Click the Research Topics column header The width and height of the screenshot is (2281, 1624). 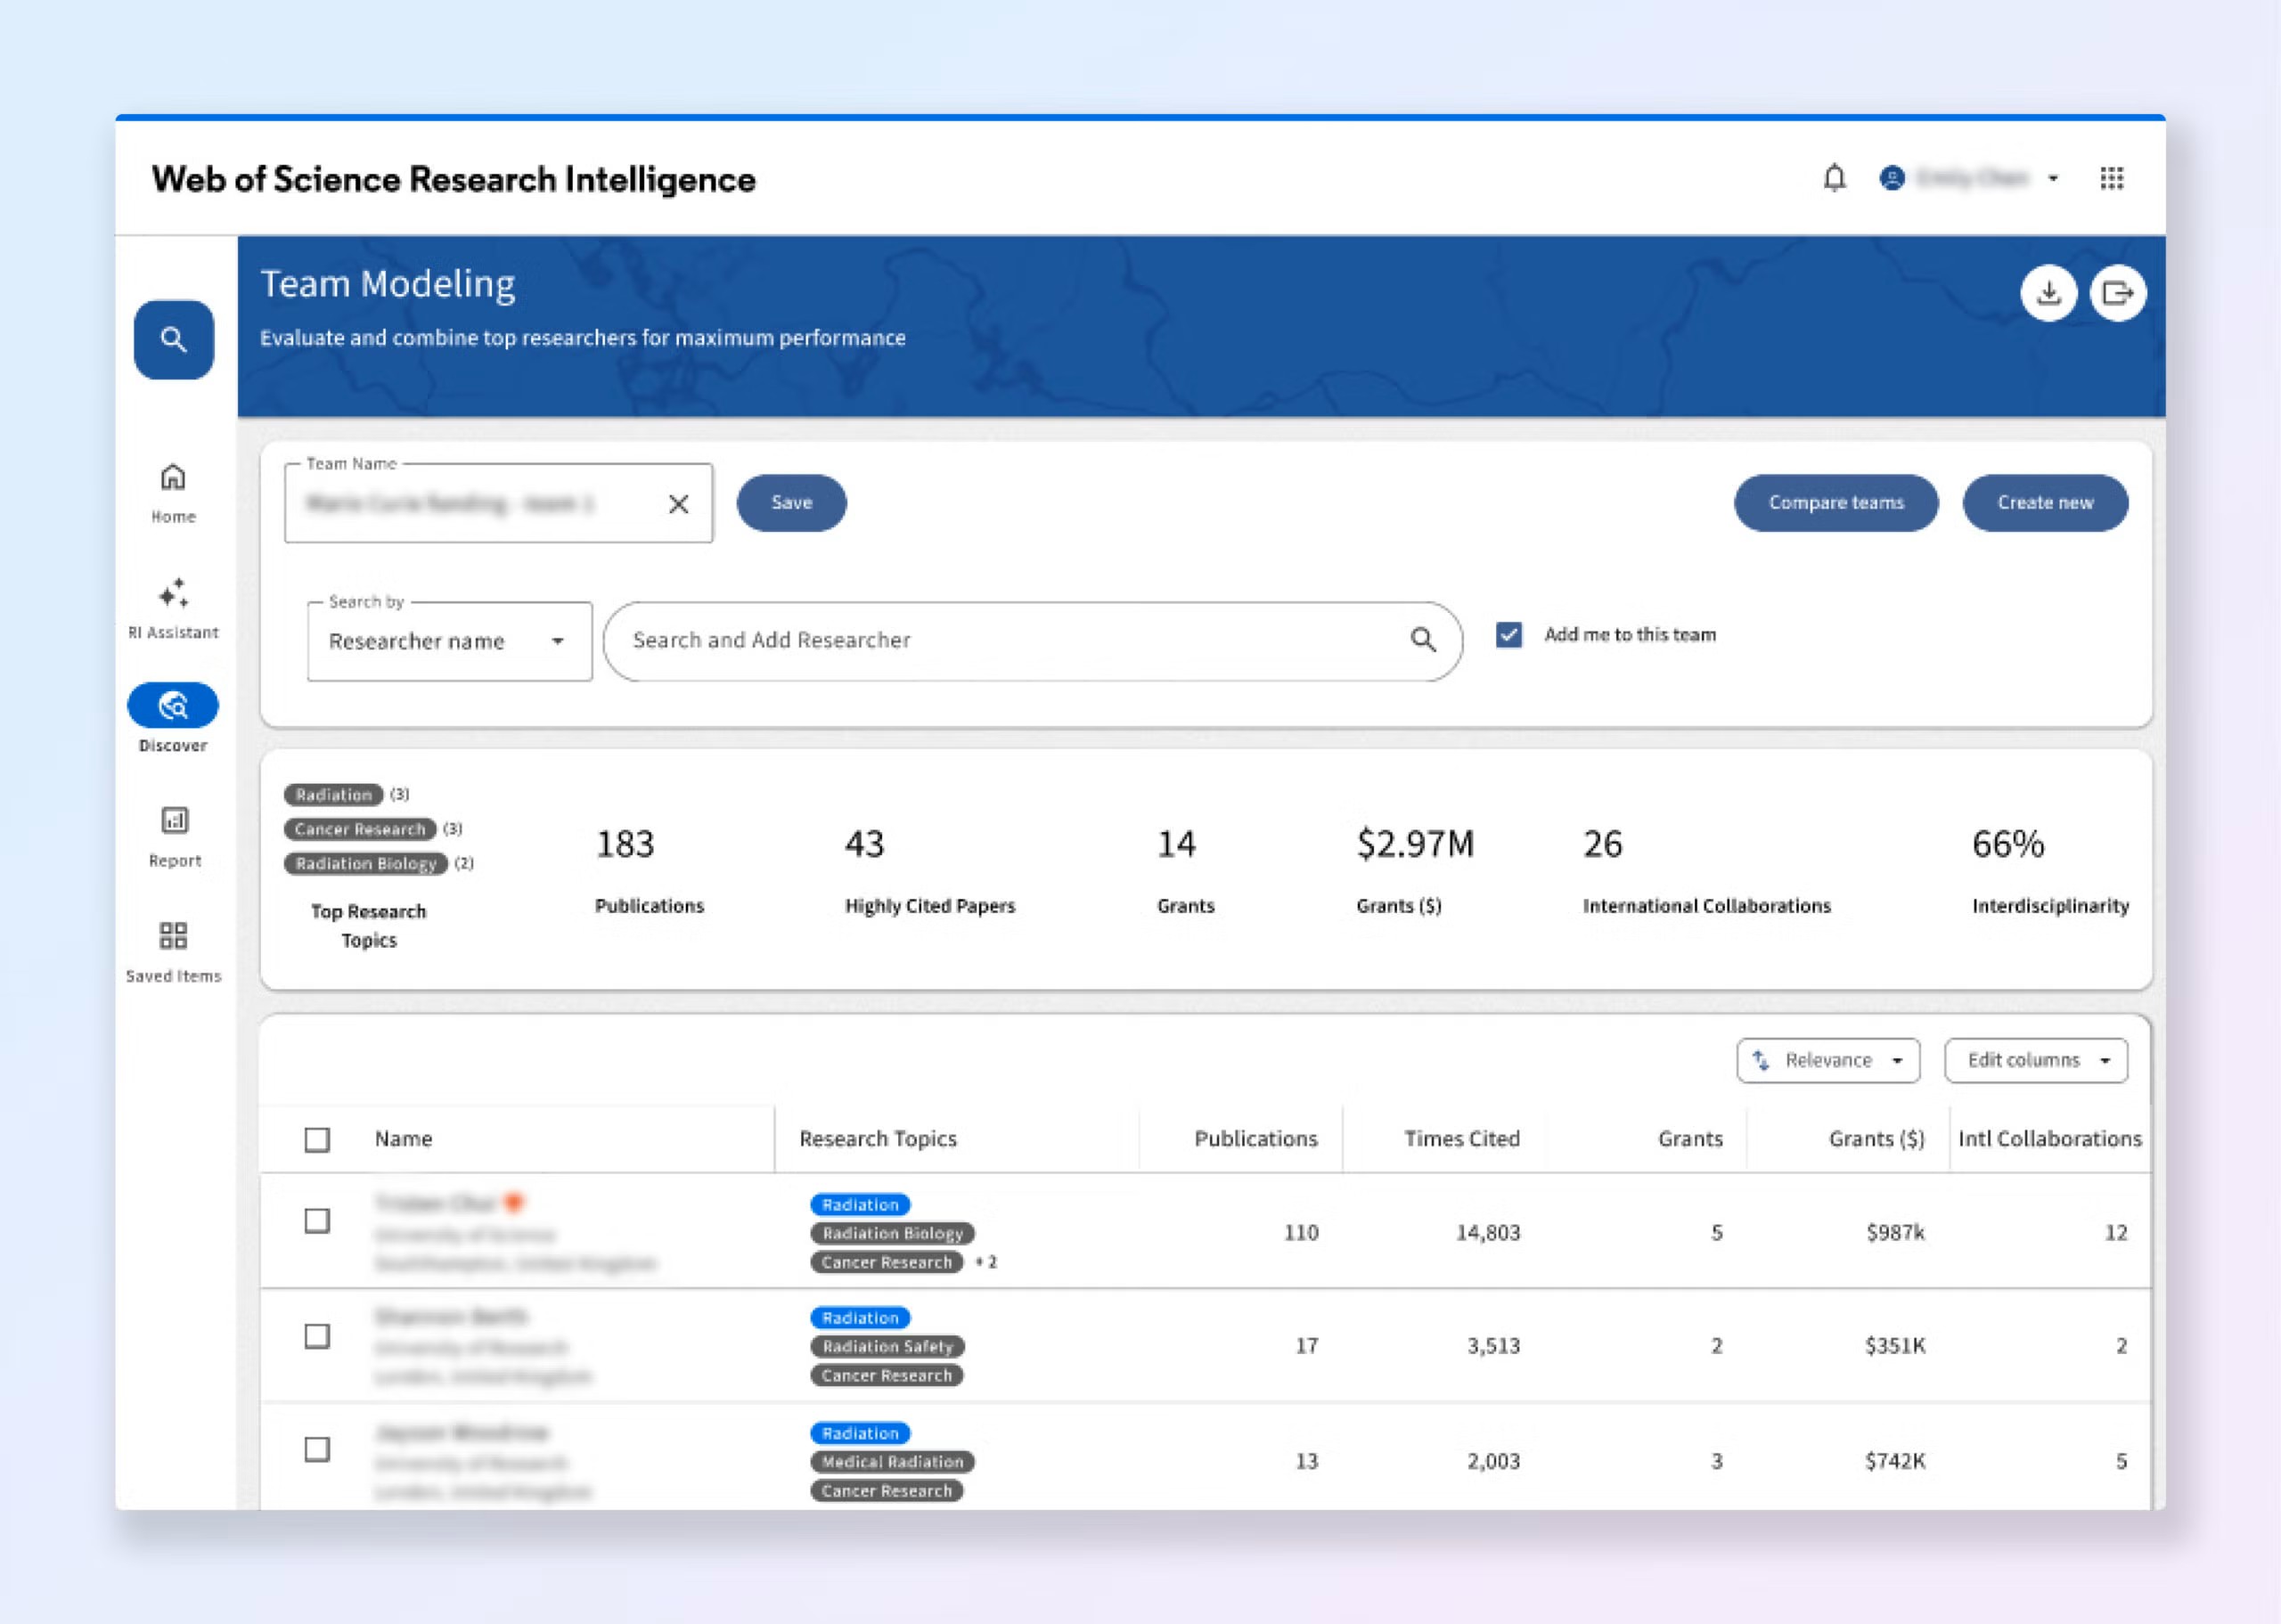tap(878, 1139)
